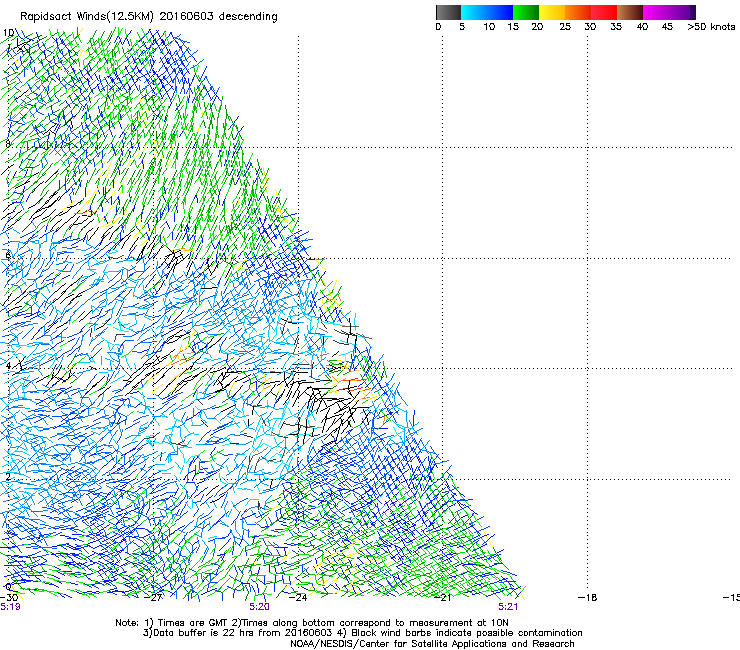This screenshot has width=740, height=650.
Task: Click the legend scale label '0'
Action: tap(438, 26)
